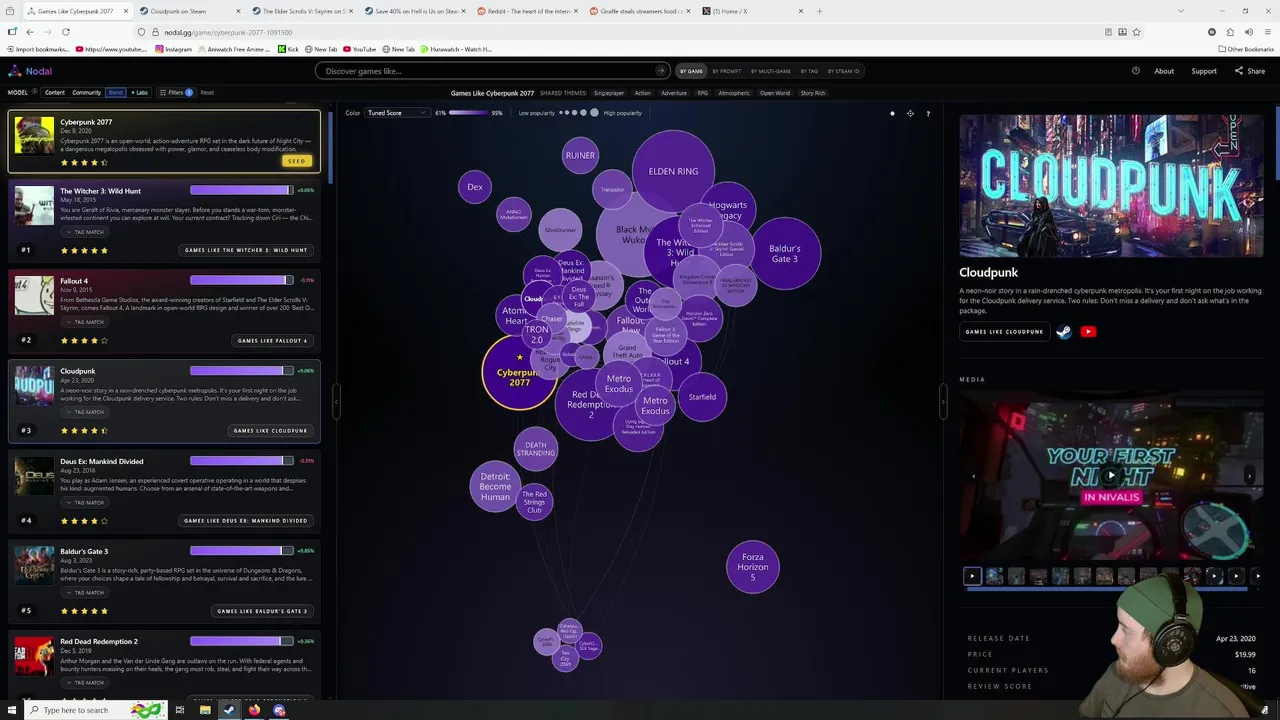Open the Hurawatch bookmark

tap(457, 49)
